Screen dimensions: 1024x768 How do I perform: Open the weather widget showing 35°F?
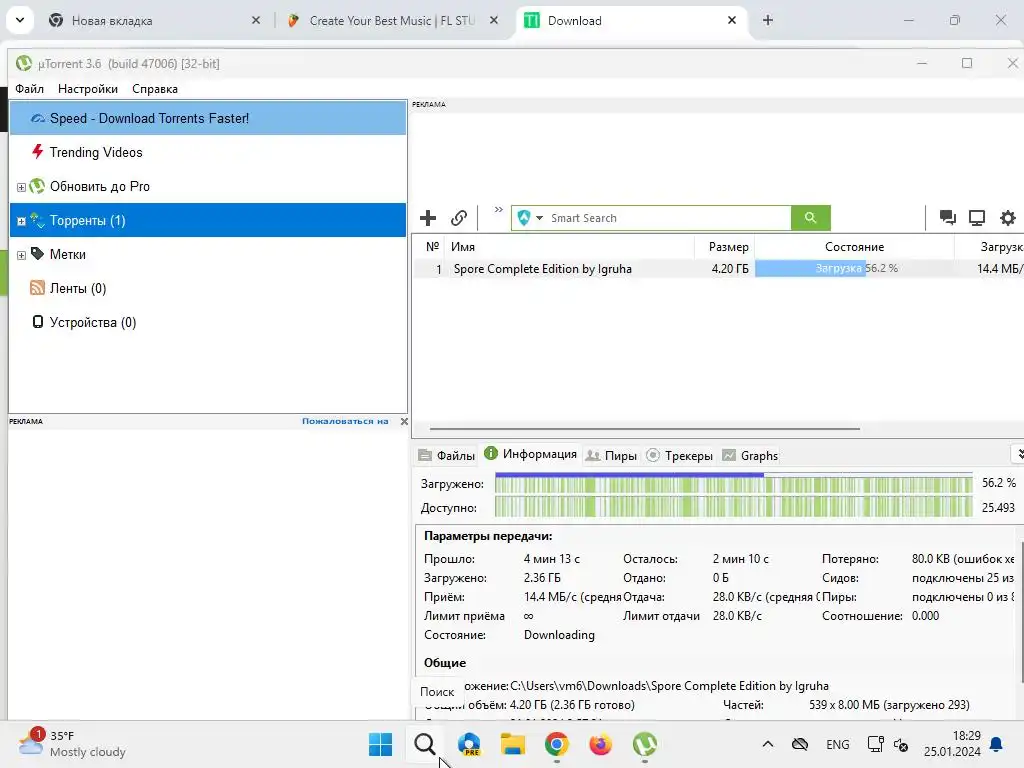coord(72,744)
